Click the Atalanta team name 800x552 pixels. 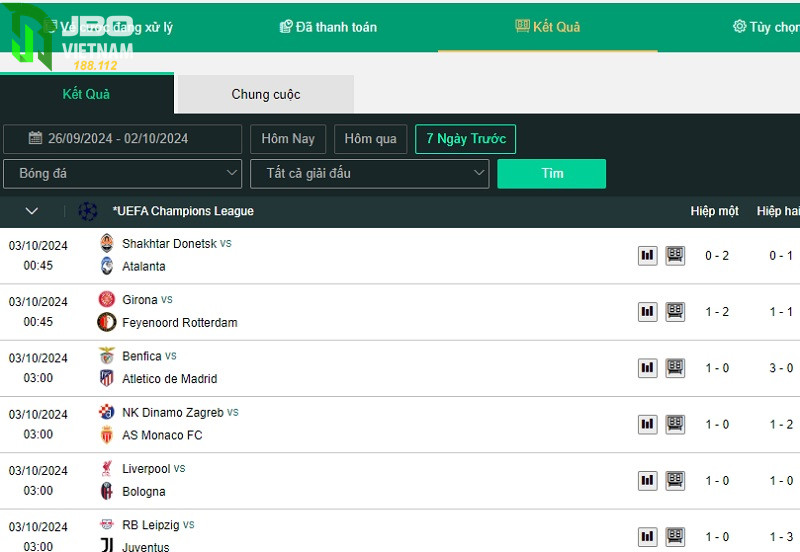tap(144, 266)
